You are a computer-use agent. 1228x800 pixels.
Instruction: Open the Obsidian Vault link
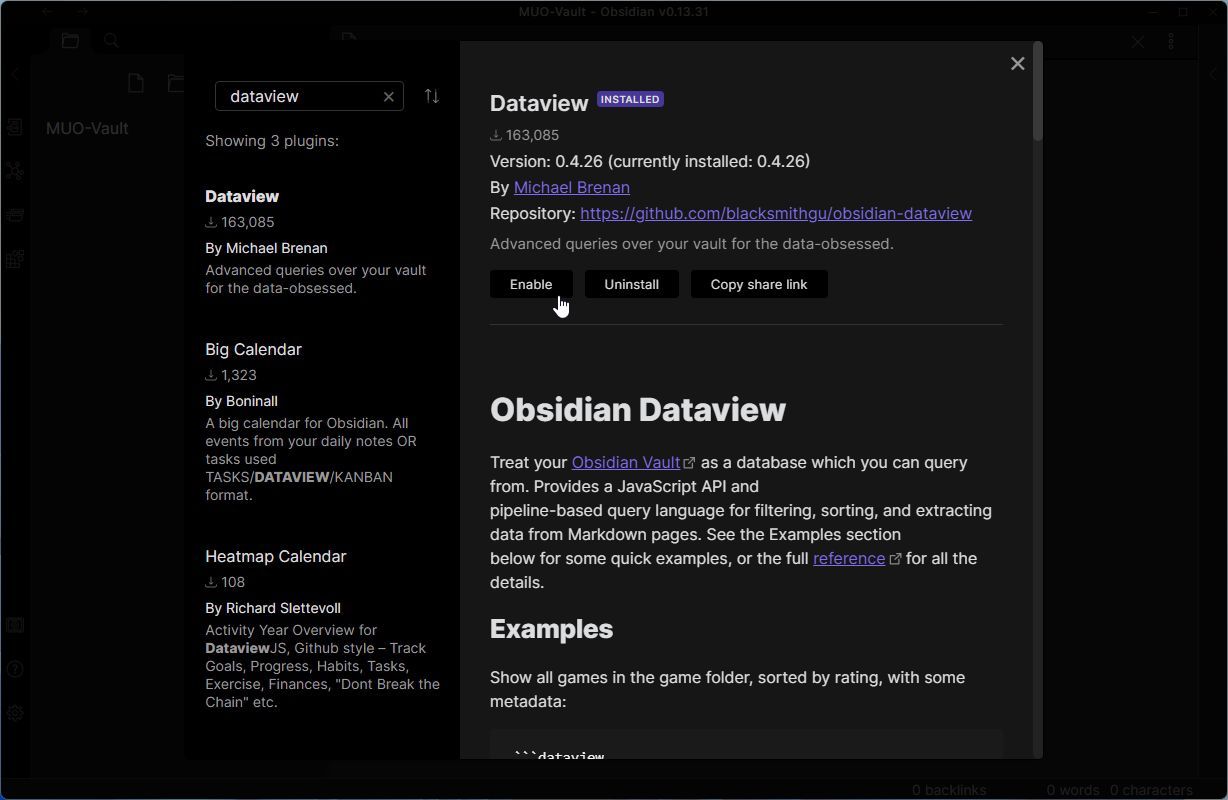(626, 462)
